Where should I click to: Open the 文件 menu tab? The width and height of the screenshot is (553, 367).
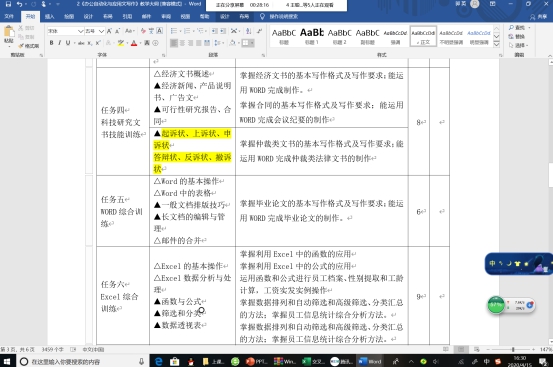point(9,17)
